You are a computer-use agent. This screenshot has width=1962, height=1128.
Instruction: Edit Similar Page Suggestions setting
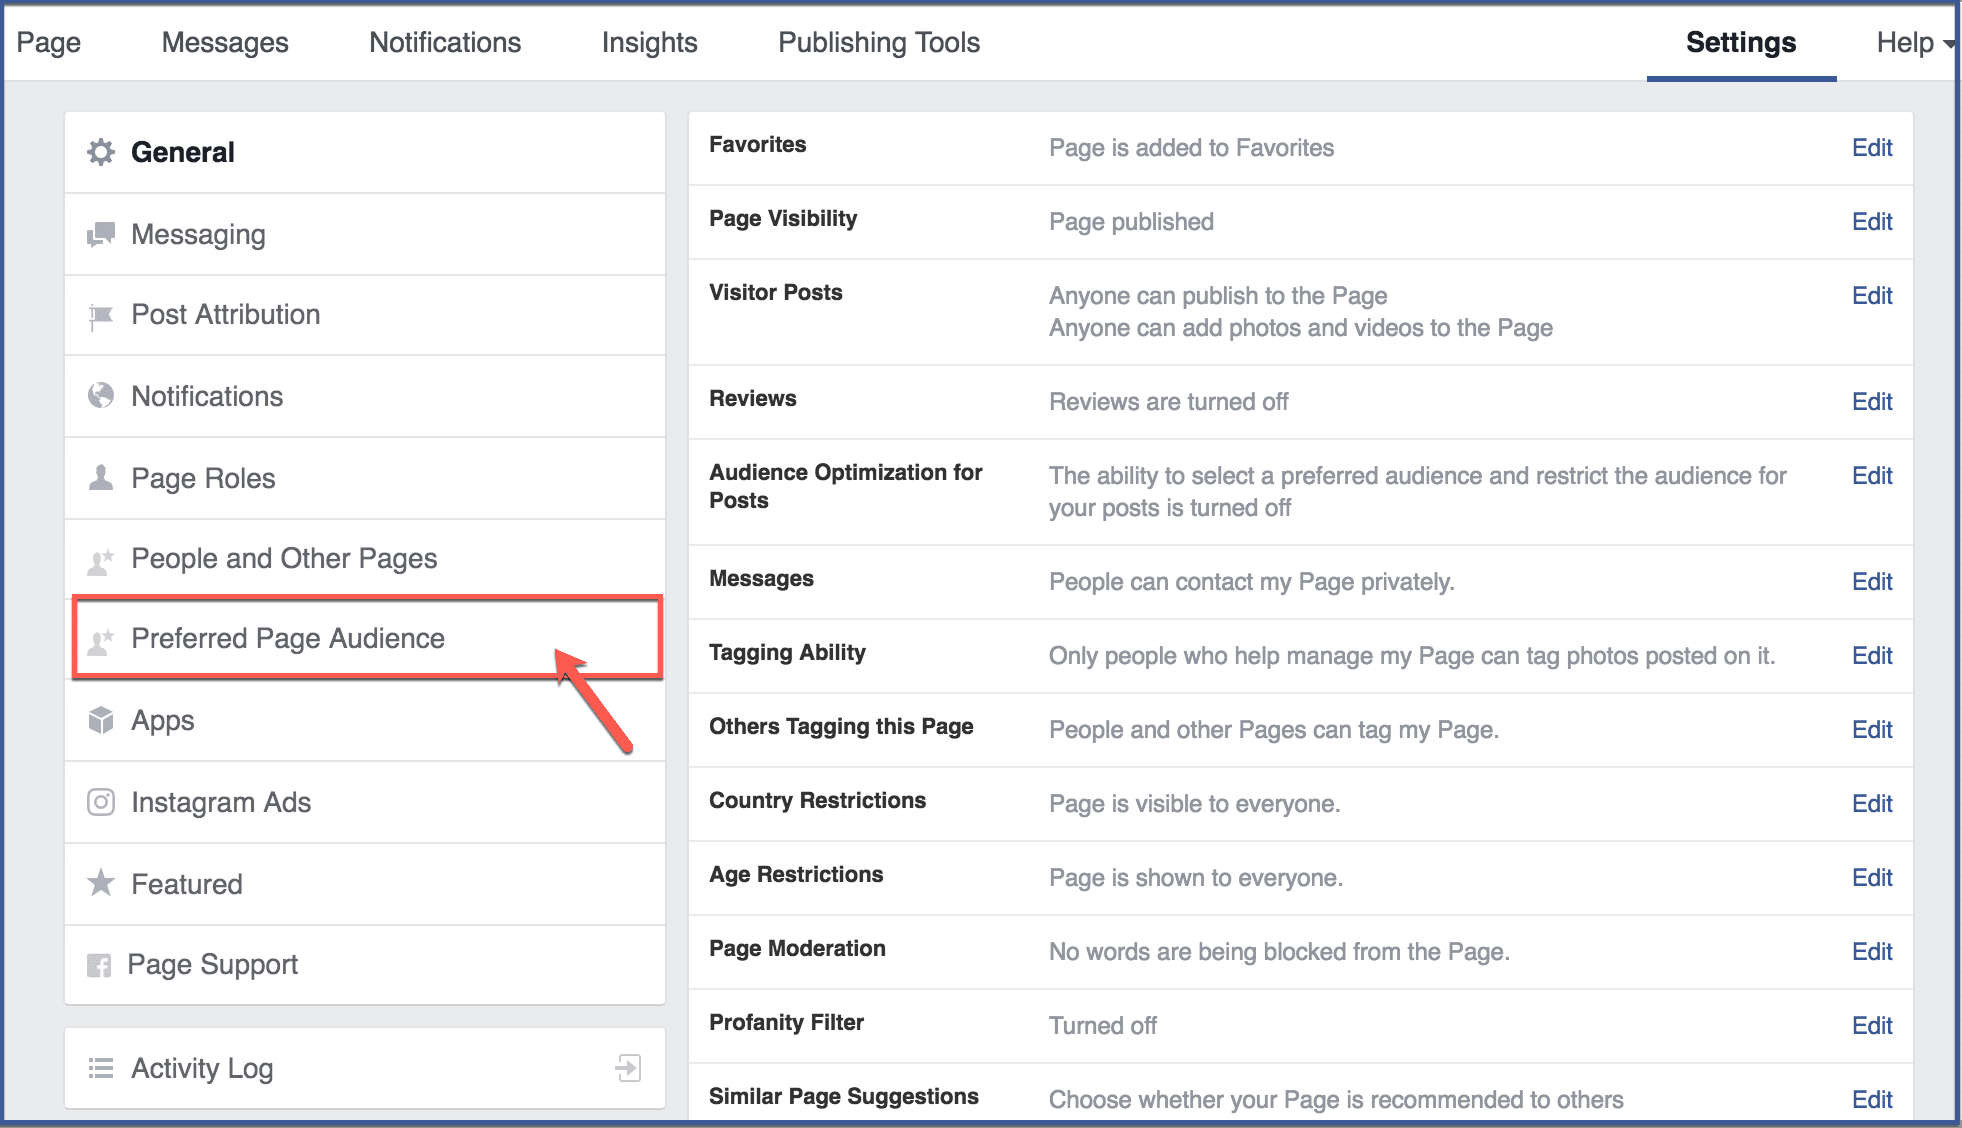tap(1872, 1100)
